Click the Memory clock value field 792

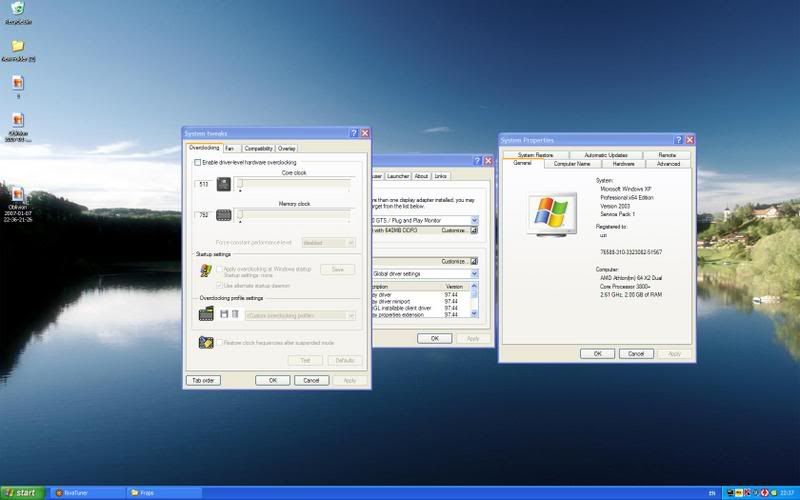[x=204, y=215]
